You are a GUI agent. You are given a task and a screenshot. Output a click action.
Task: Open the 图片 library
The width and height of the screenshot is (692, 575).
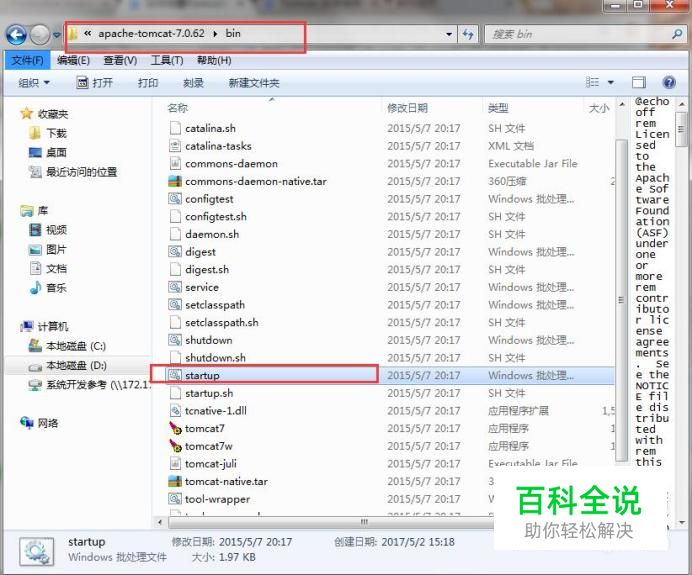48,249
